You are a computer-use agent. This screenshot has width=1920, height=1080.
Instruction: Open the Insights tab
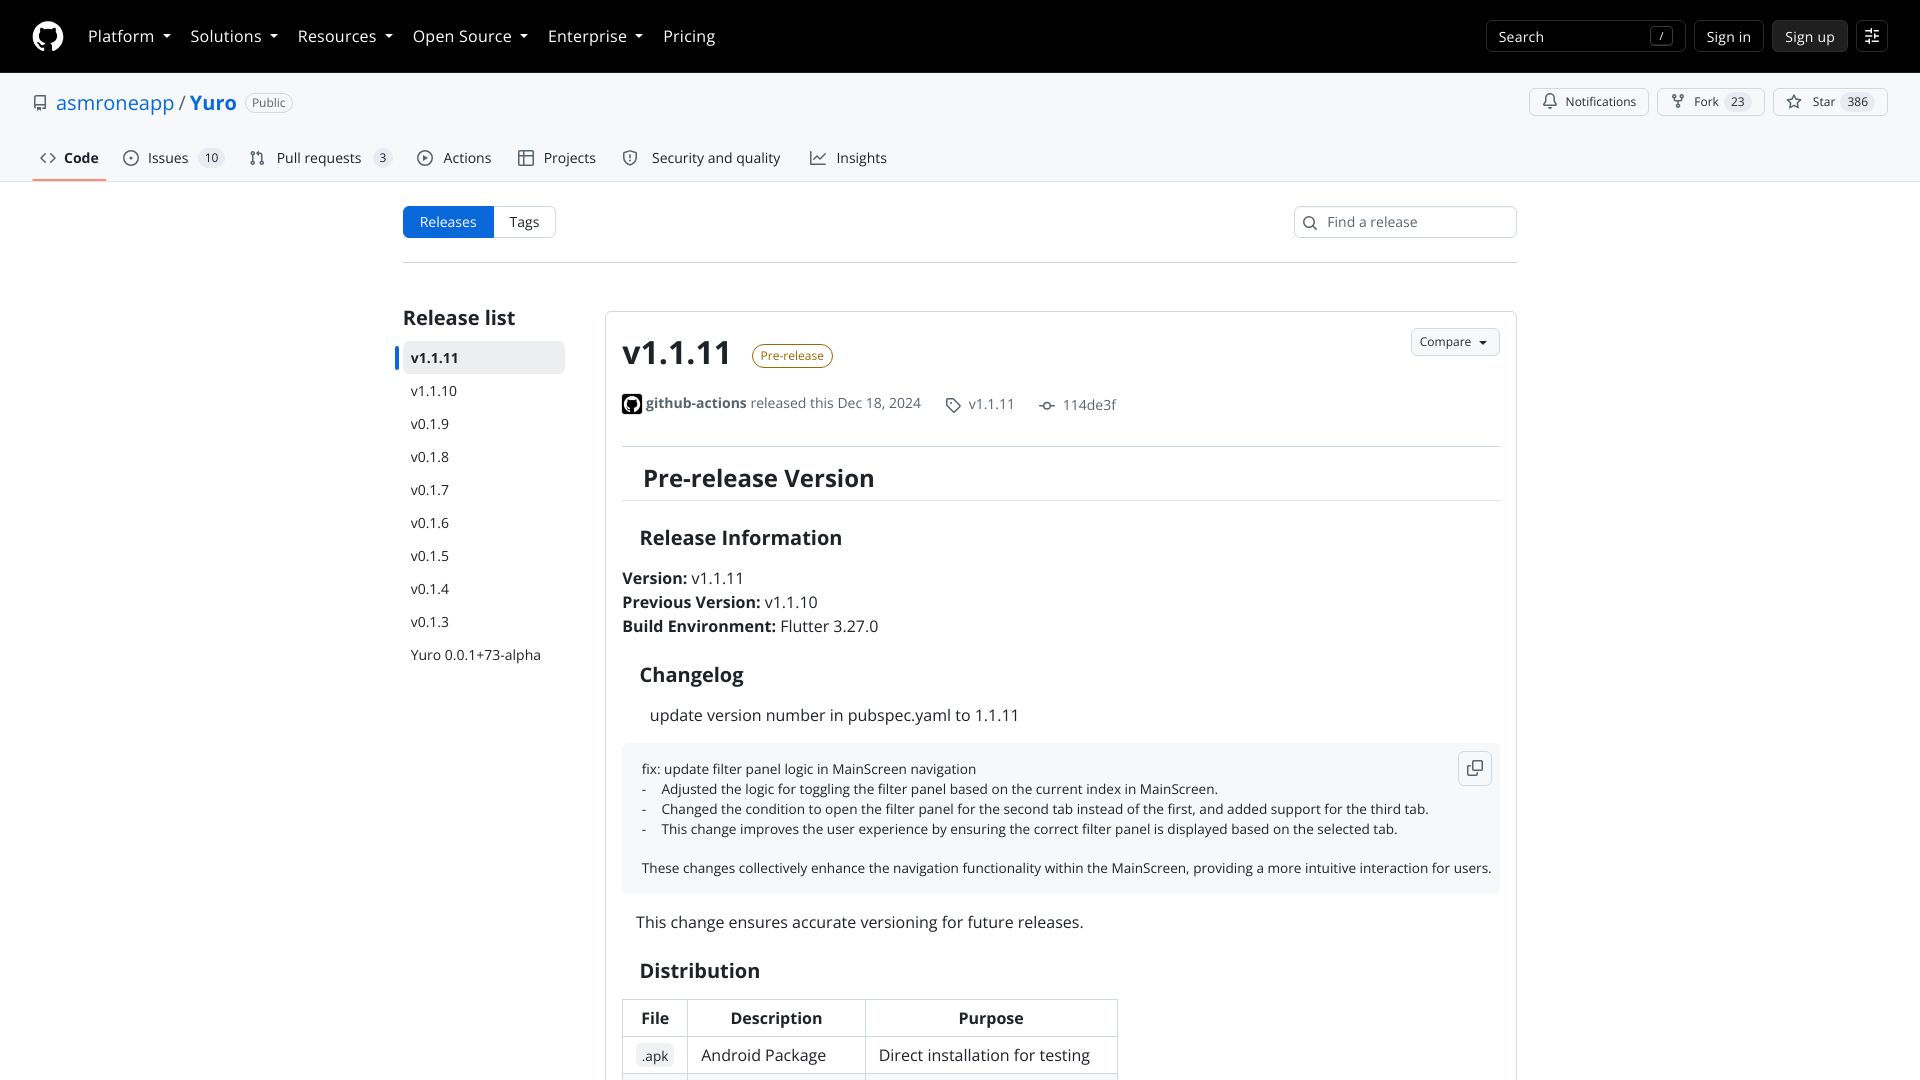(848, 158)
